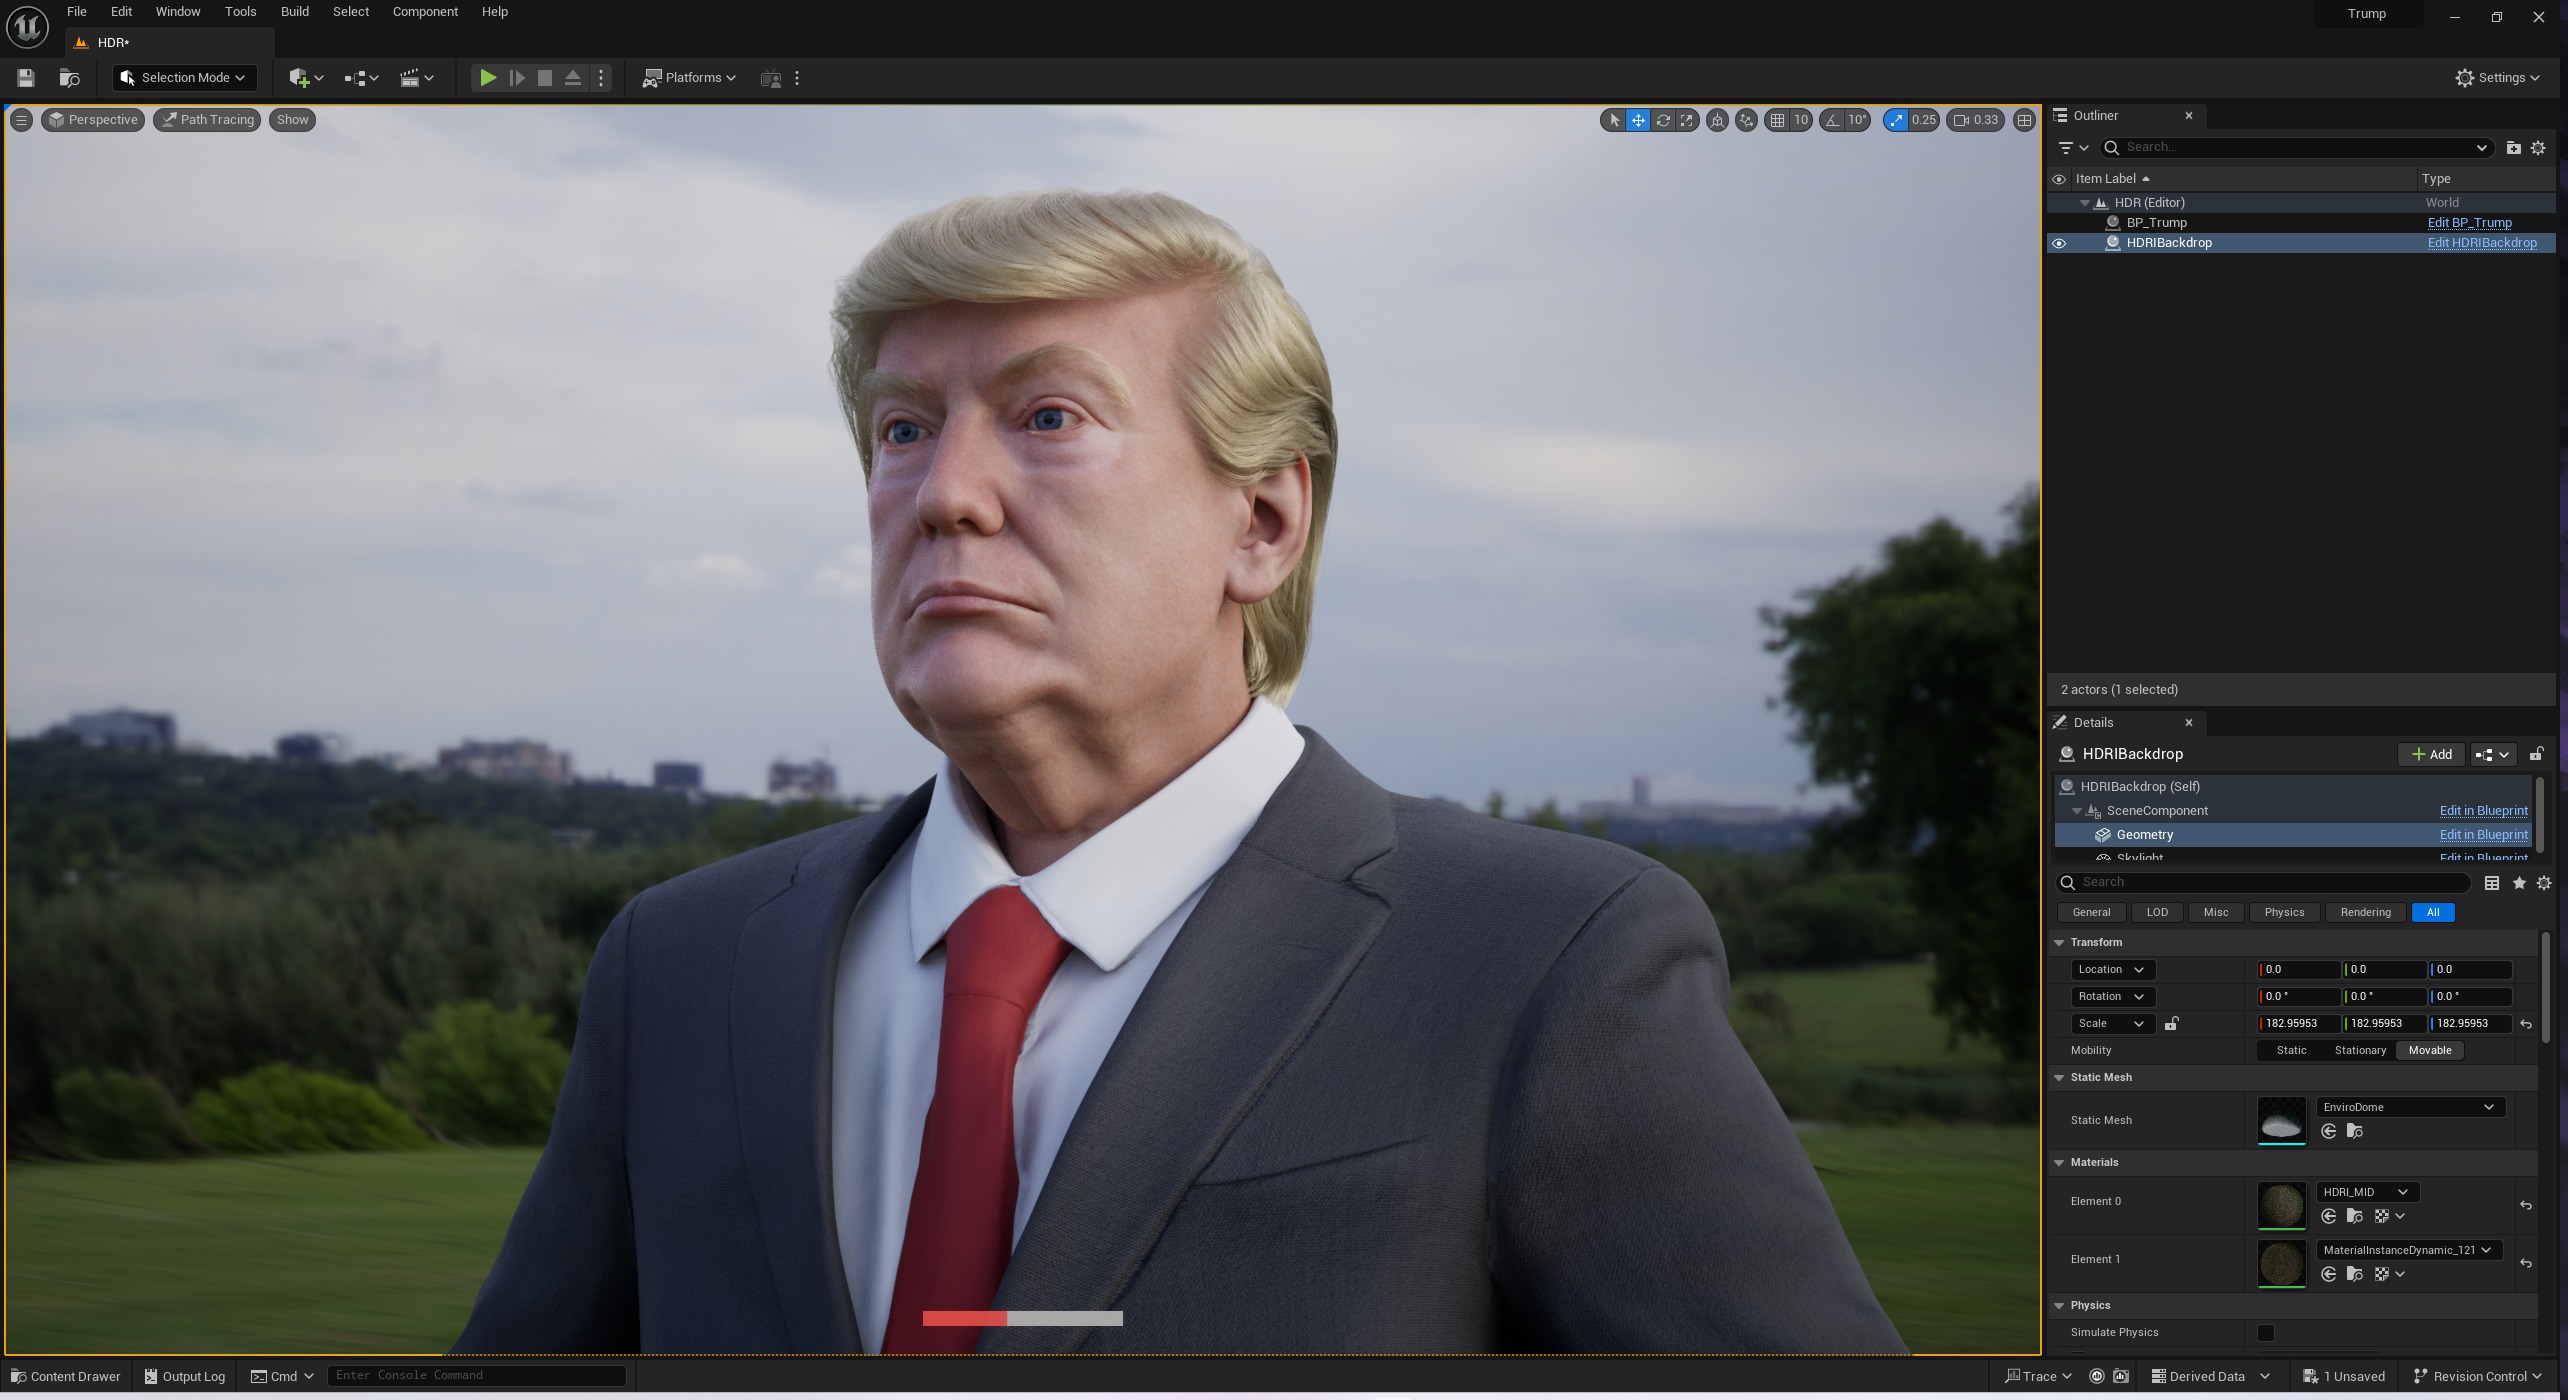The height and width of the screenshot is (1400, 2568).
Task: Open the Output Log
Action: [185, 1377]
